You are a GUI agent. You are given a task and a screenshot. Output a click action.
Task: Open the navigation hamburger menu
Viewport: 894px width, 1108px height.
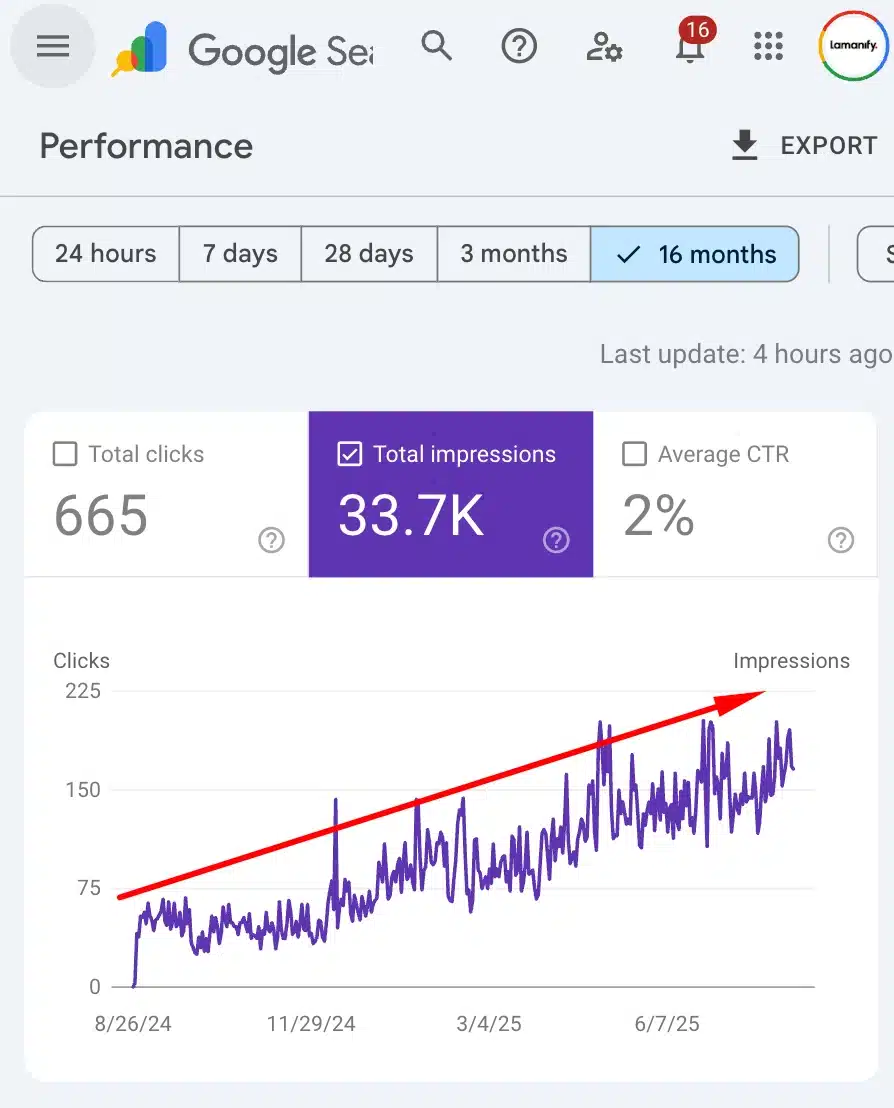click(x=52, y=46)
